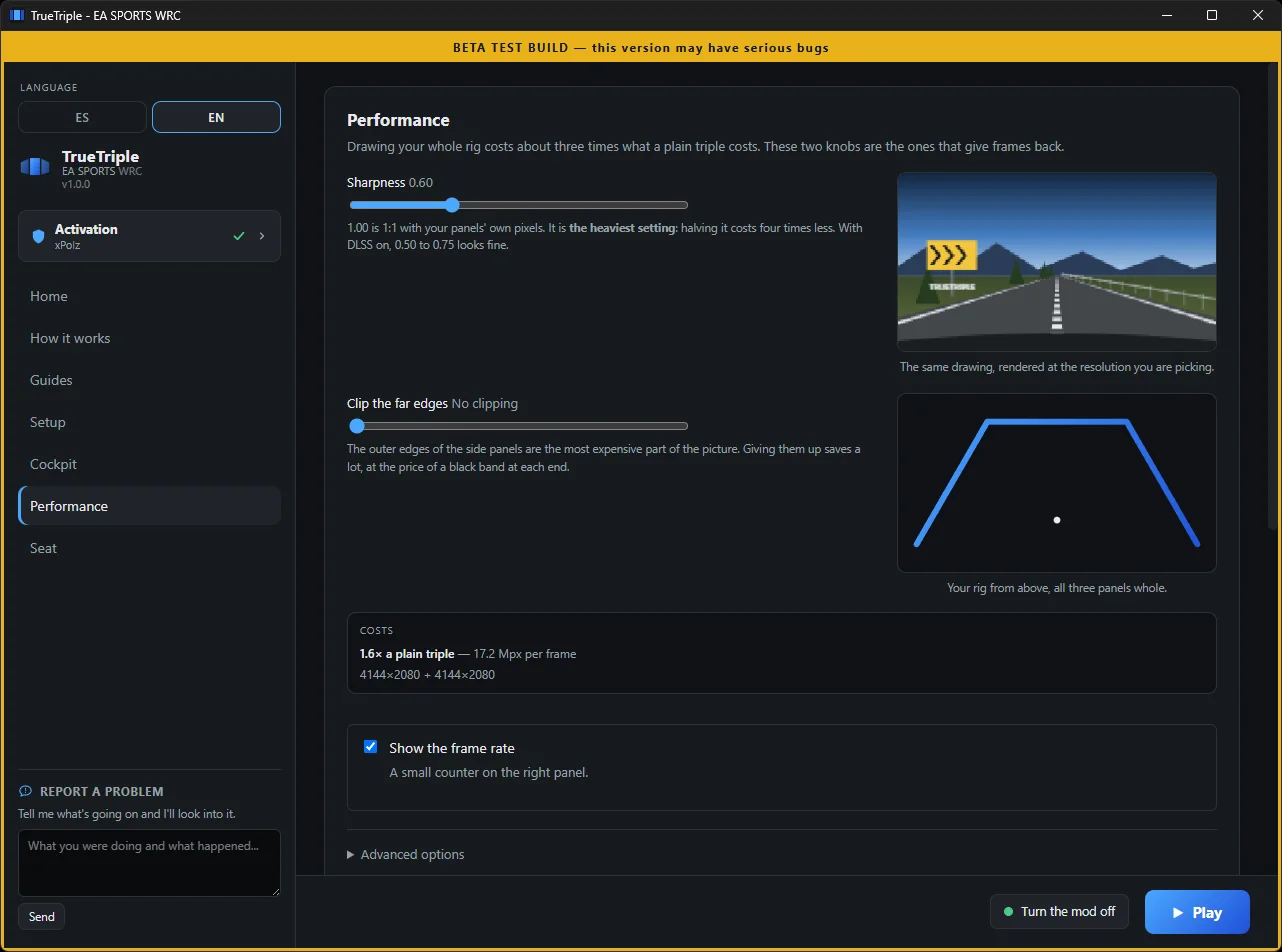Click the Clip the far edges slider
The height and width of the screenshot is (952, 1282).
coord(518,426)
